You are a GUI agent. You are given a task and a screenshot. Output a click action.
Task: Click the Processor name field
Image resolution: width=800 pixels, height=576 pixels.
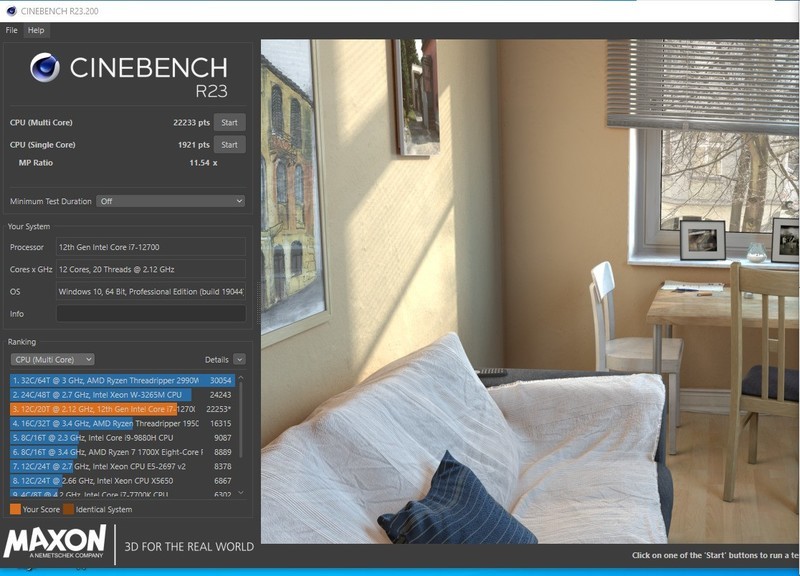(150, 247)
